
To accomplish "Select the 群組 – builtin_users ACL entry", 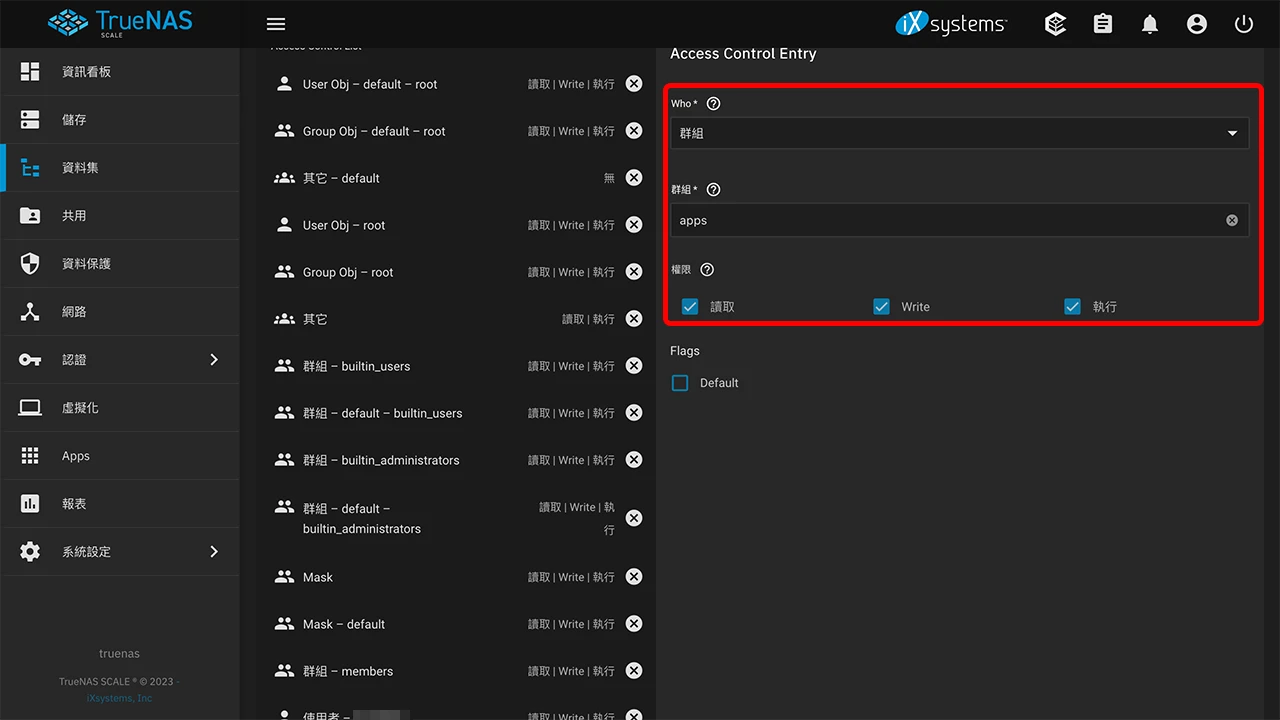I will click(x=357, y=366).
